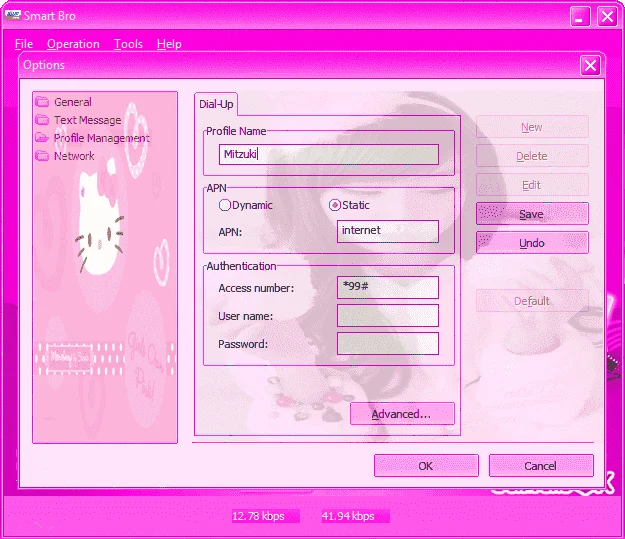Click the empty User name field
Image resolution: width=625 pixels, height=539 pixels.
click(388, 316)
